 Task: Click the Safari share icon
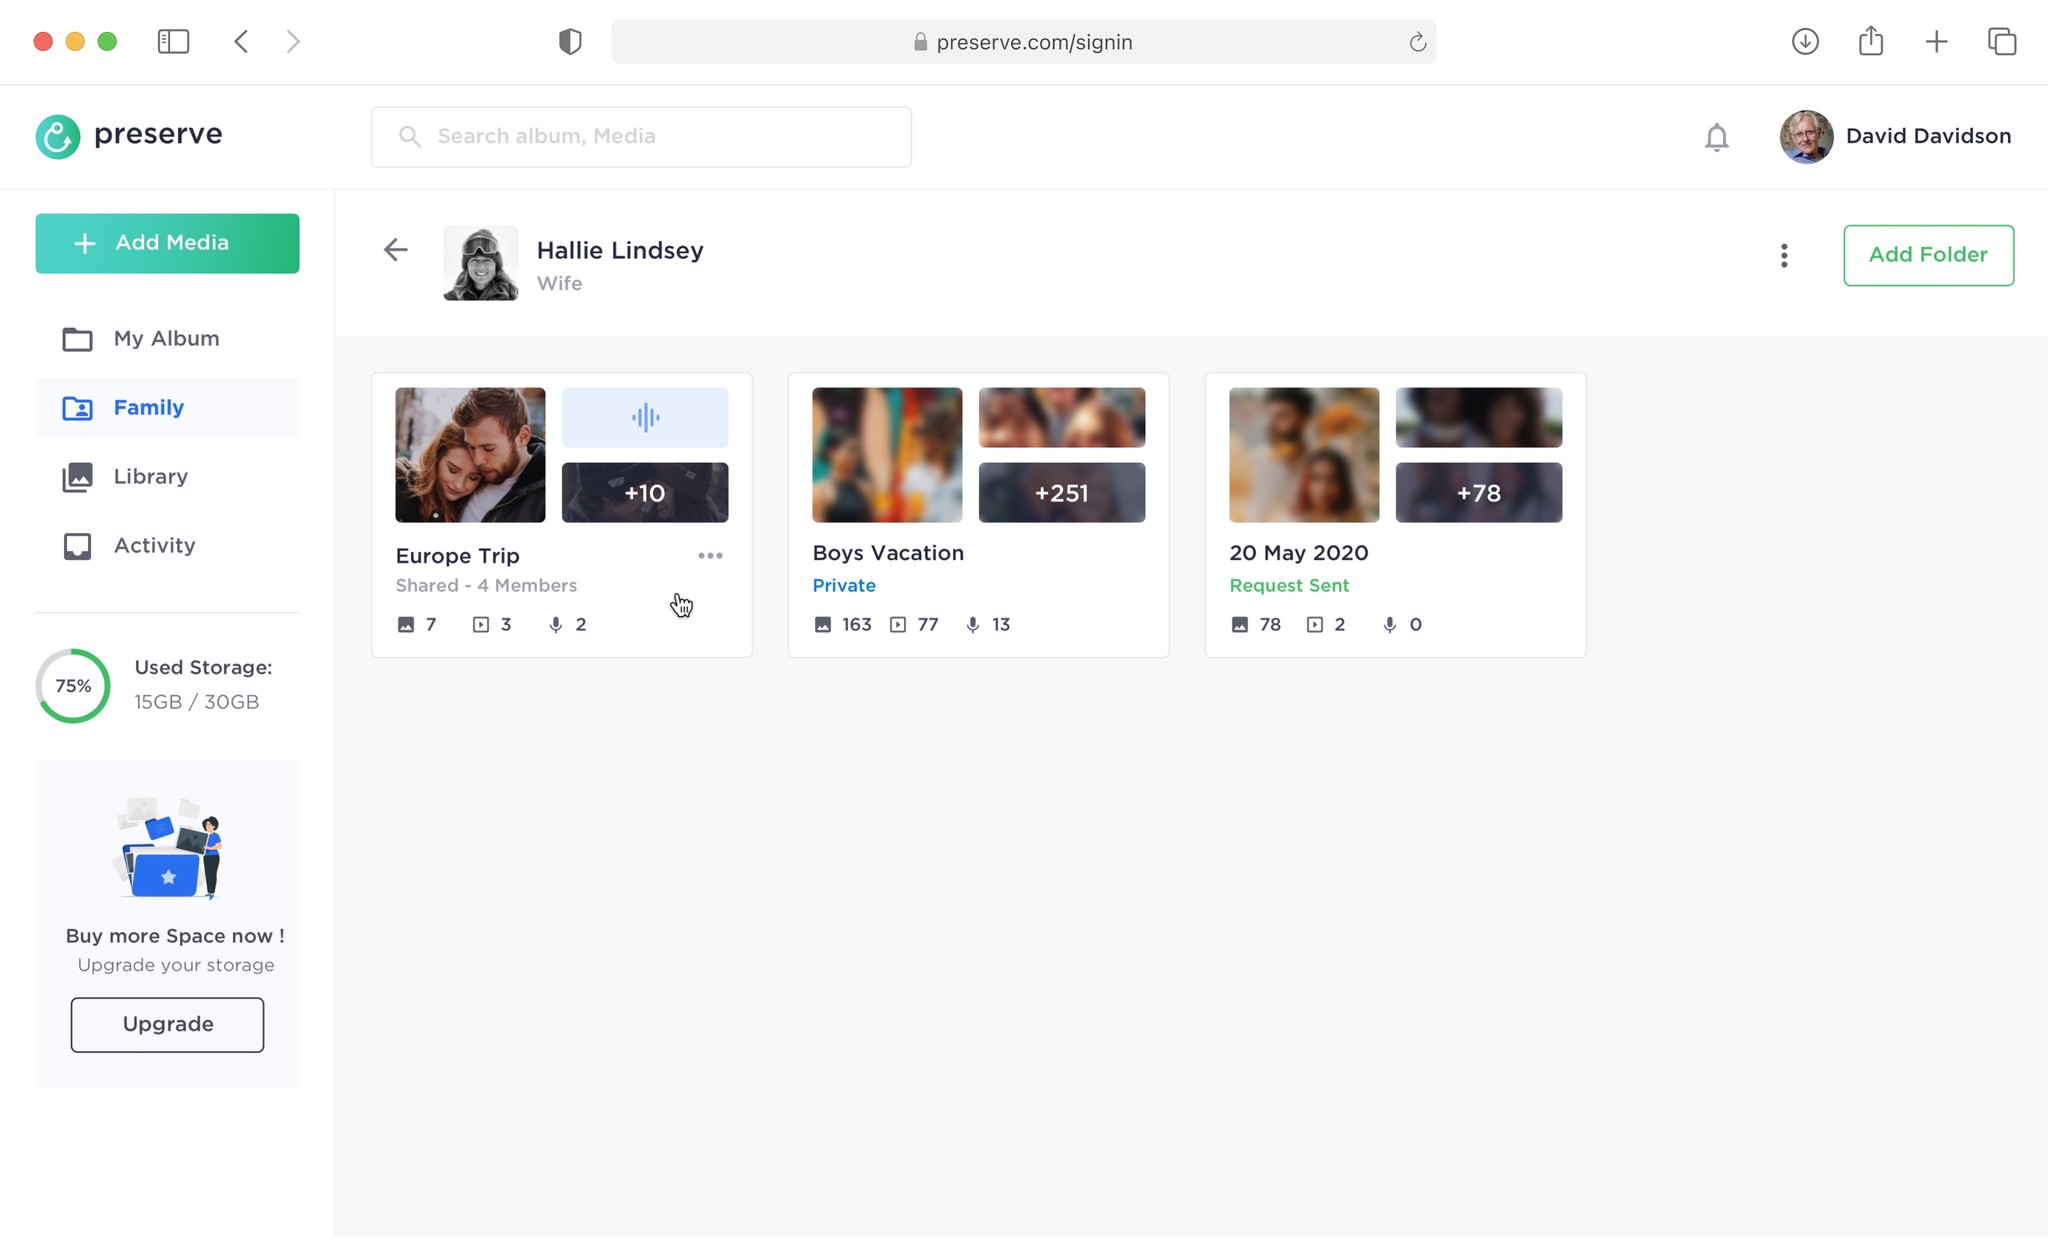pos(1871,41)
